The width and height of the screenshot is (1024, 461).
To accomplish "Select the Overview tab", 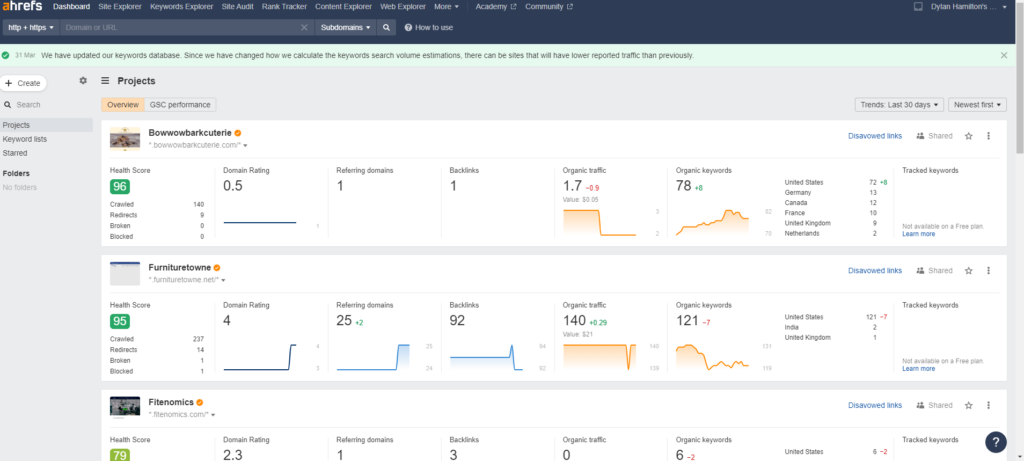I will (123, 104).
